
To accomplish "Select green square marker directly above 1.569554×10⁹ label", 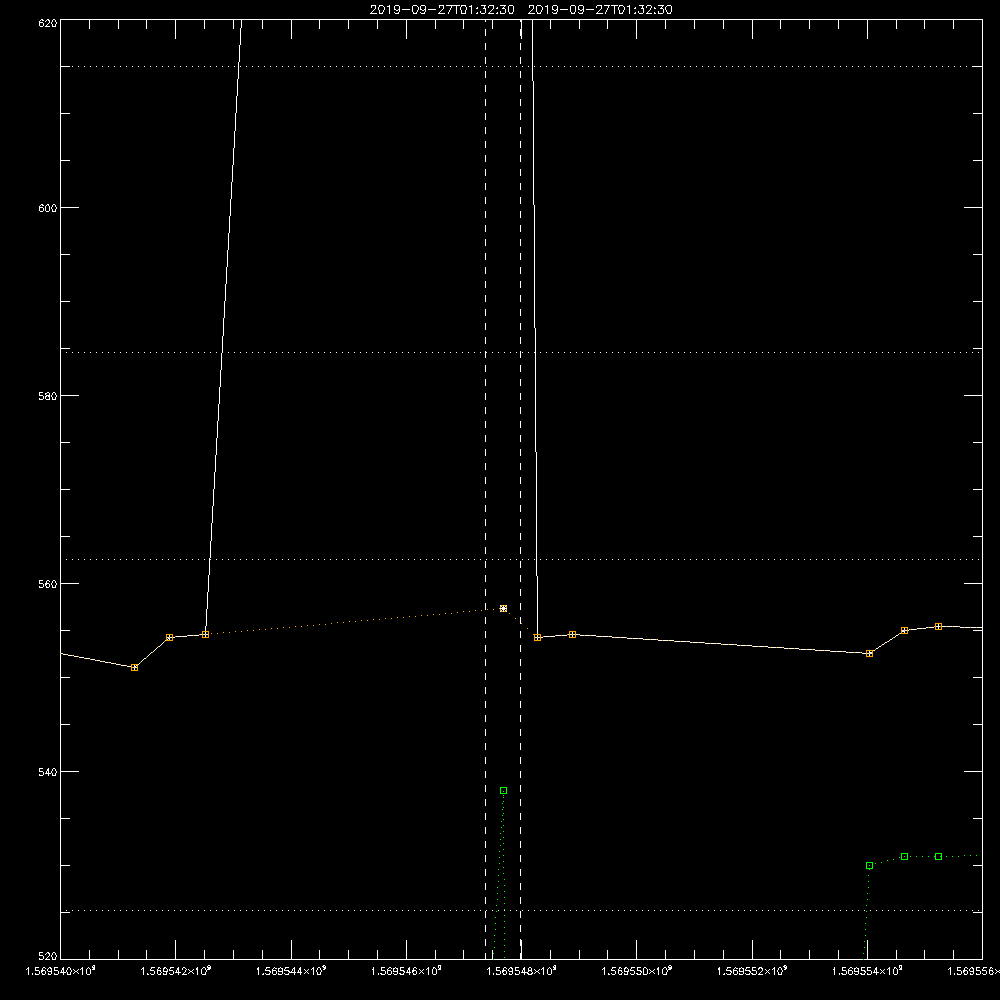I will coord(869,866).
